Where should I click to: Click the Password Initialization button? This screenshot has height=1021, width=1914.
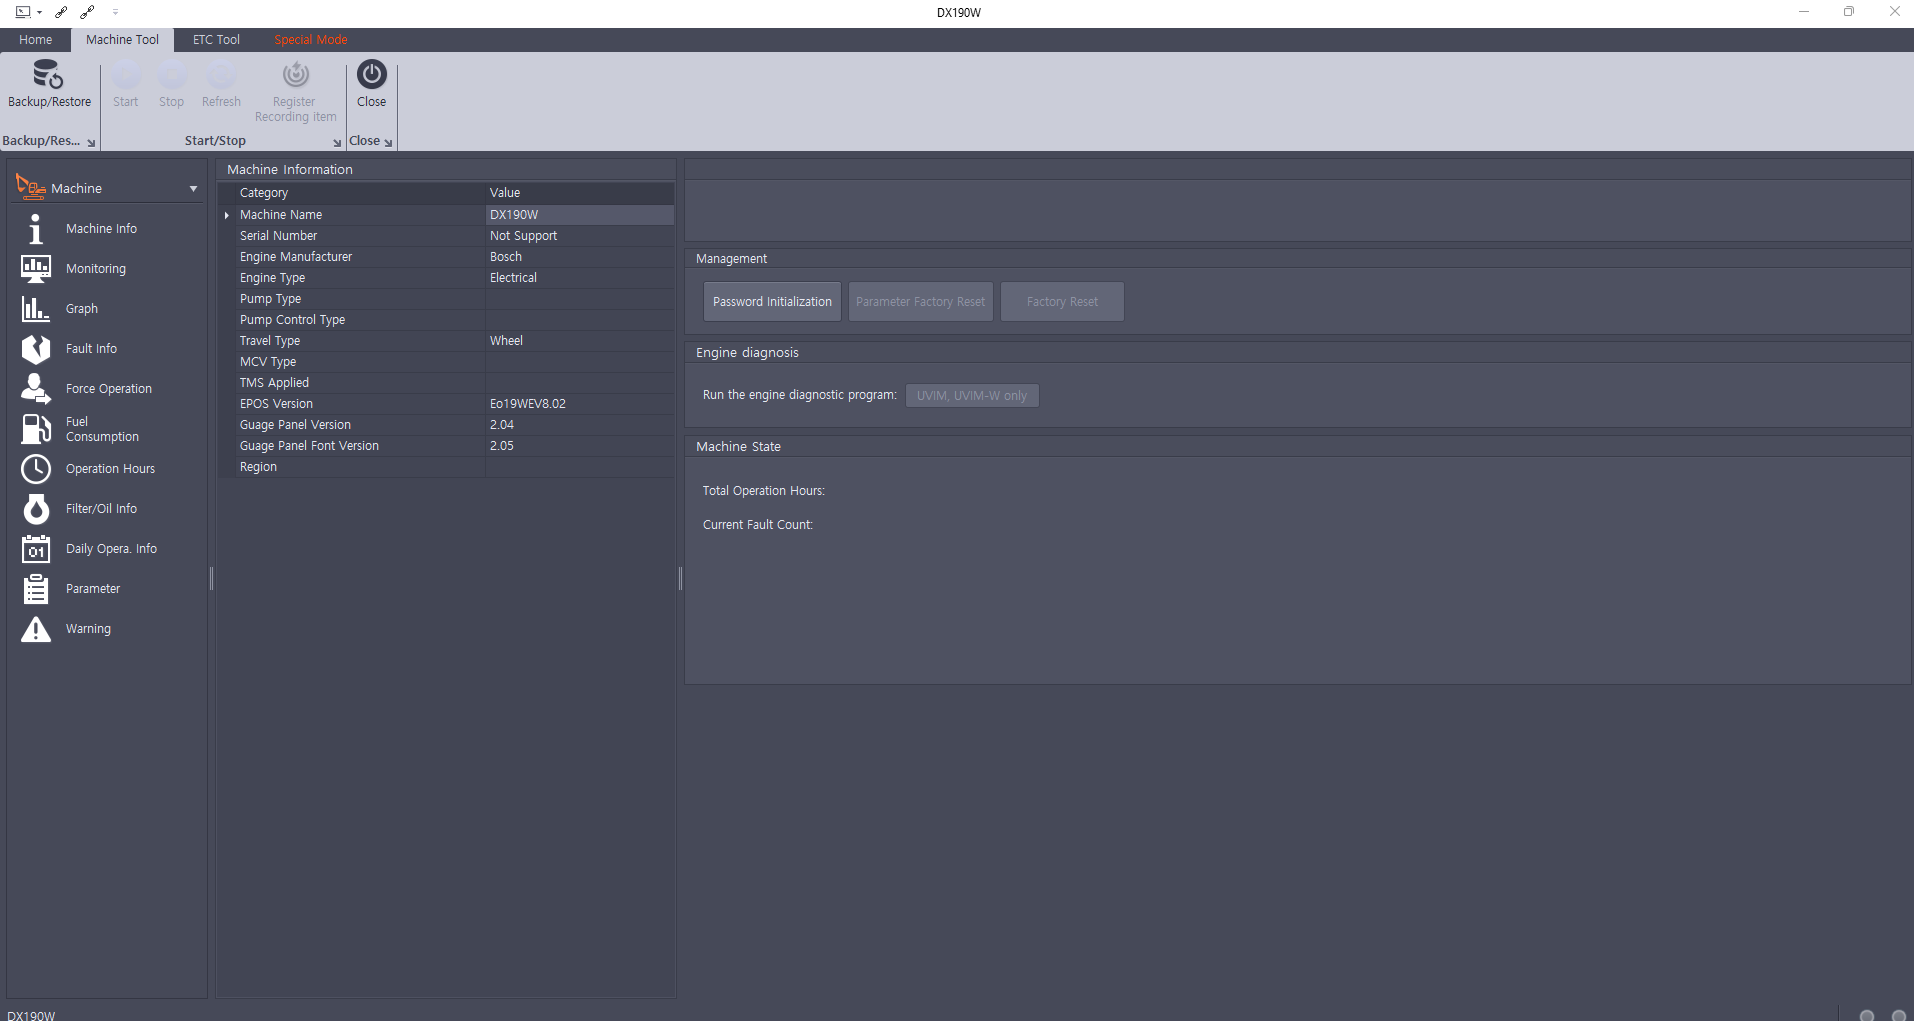[x=772, y=302]
